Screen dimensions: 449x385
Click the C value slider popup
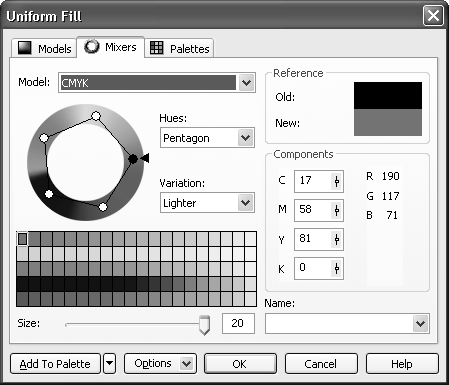pos(337,181)
